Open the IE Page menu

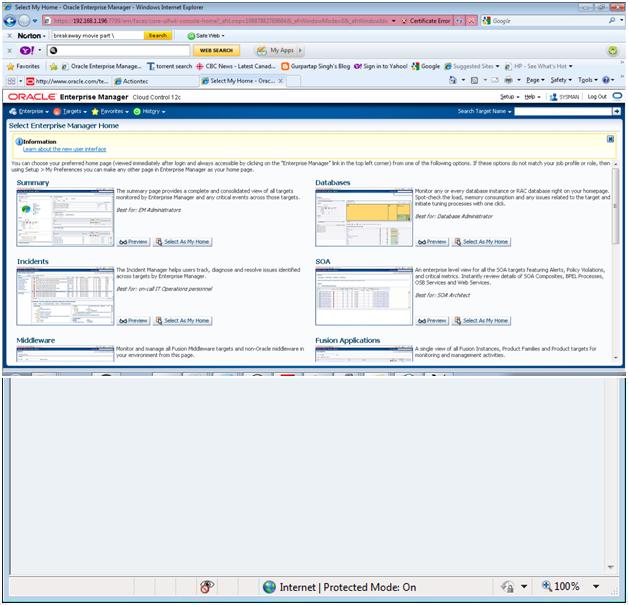[535, 80]
